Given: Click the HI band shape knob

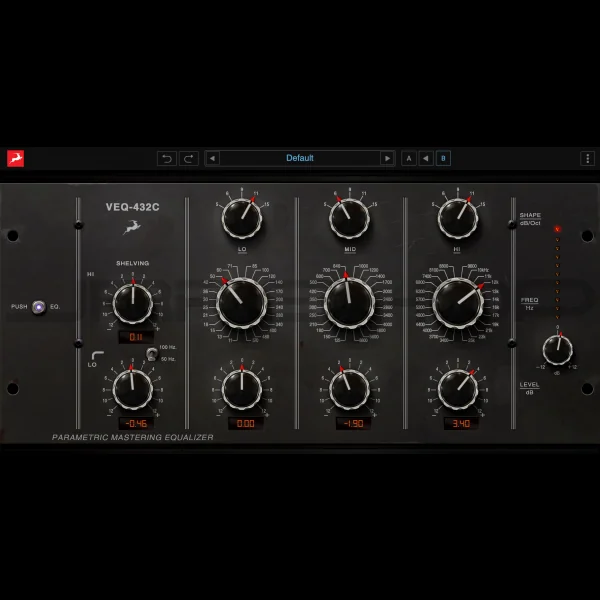Looking at the screenshot, I should [458, 219].
